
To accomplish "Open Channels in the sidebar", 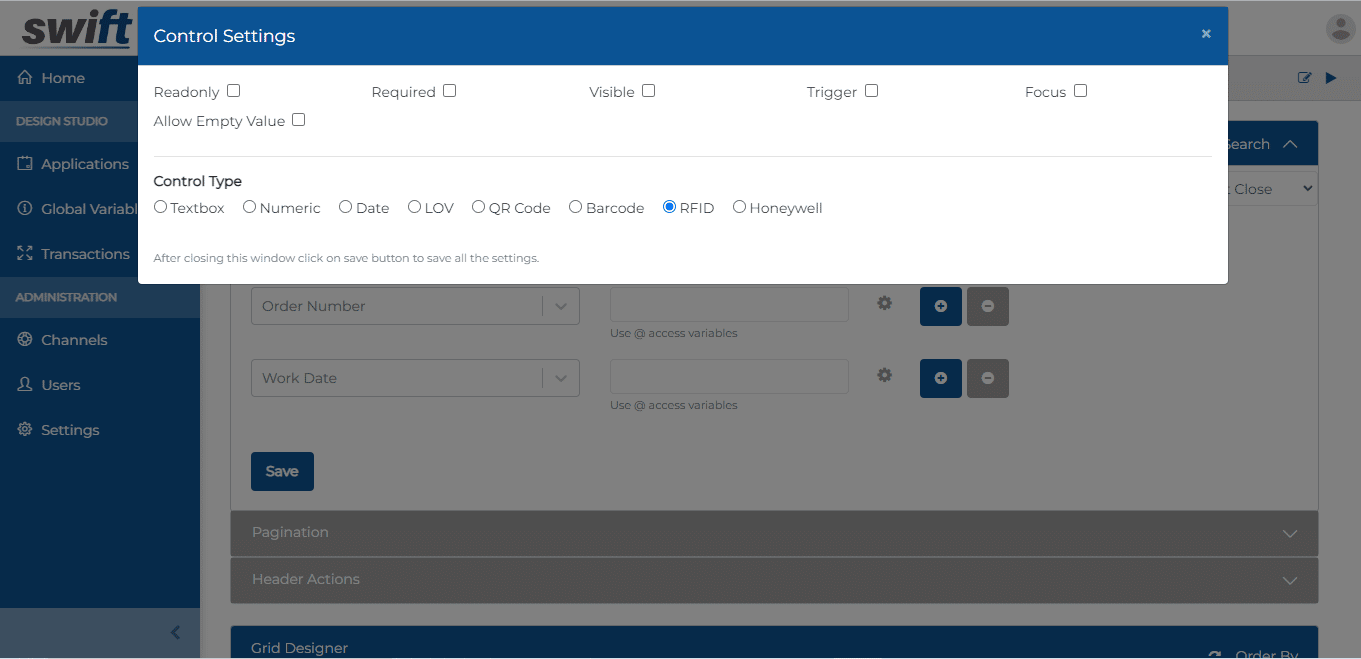I will pos(73,340).
